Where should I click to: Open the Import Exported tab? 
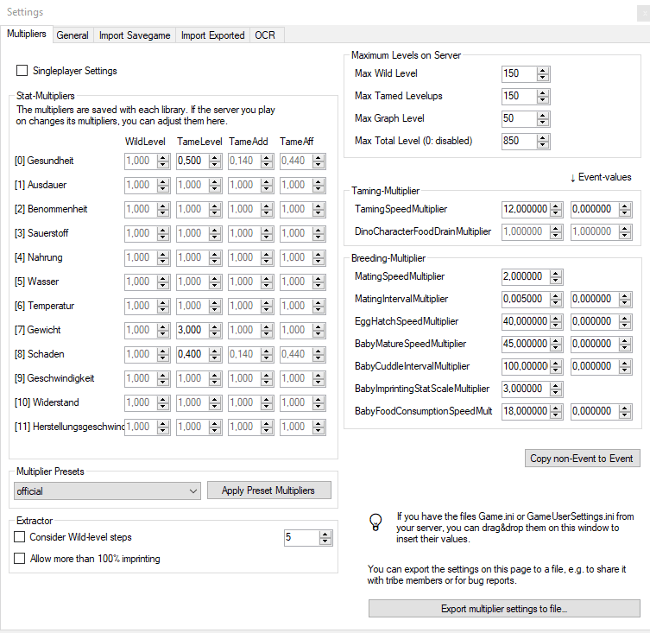[x=212, y=35]
